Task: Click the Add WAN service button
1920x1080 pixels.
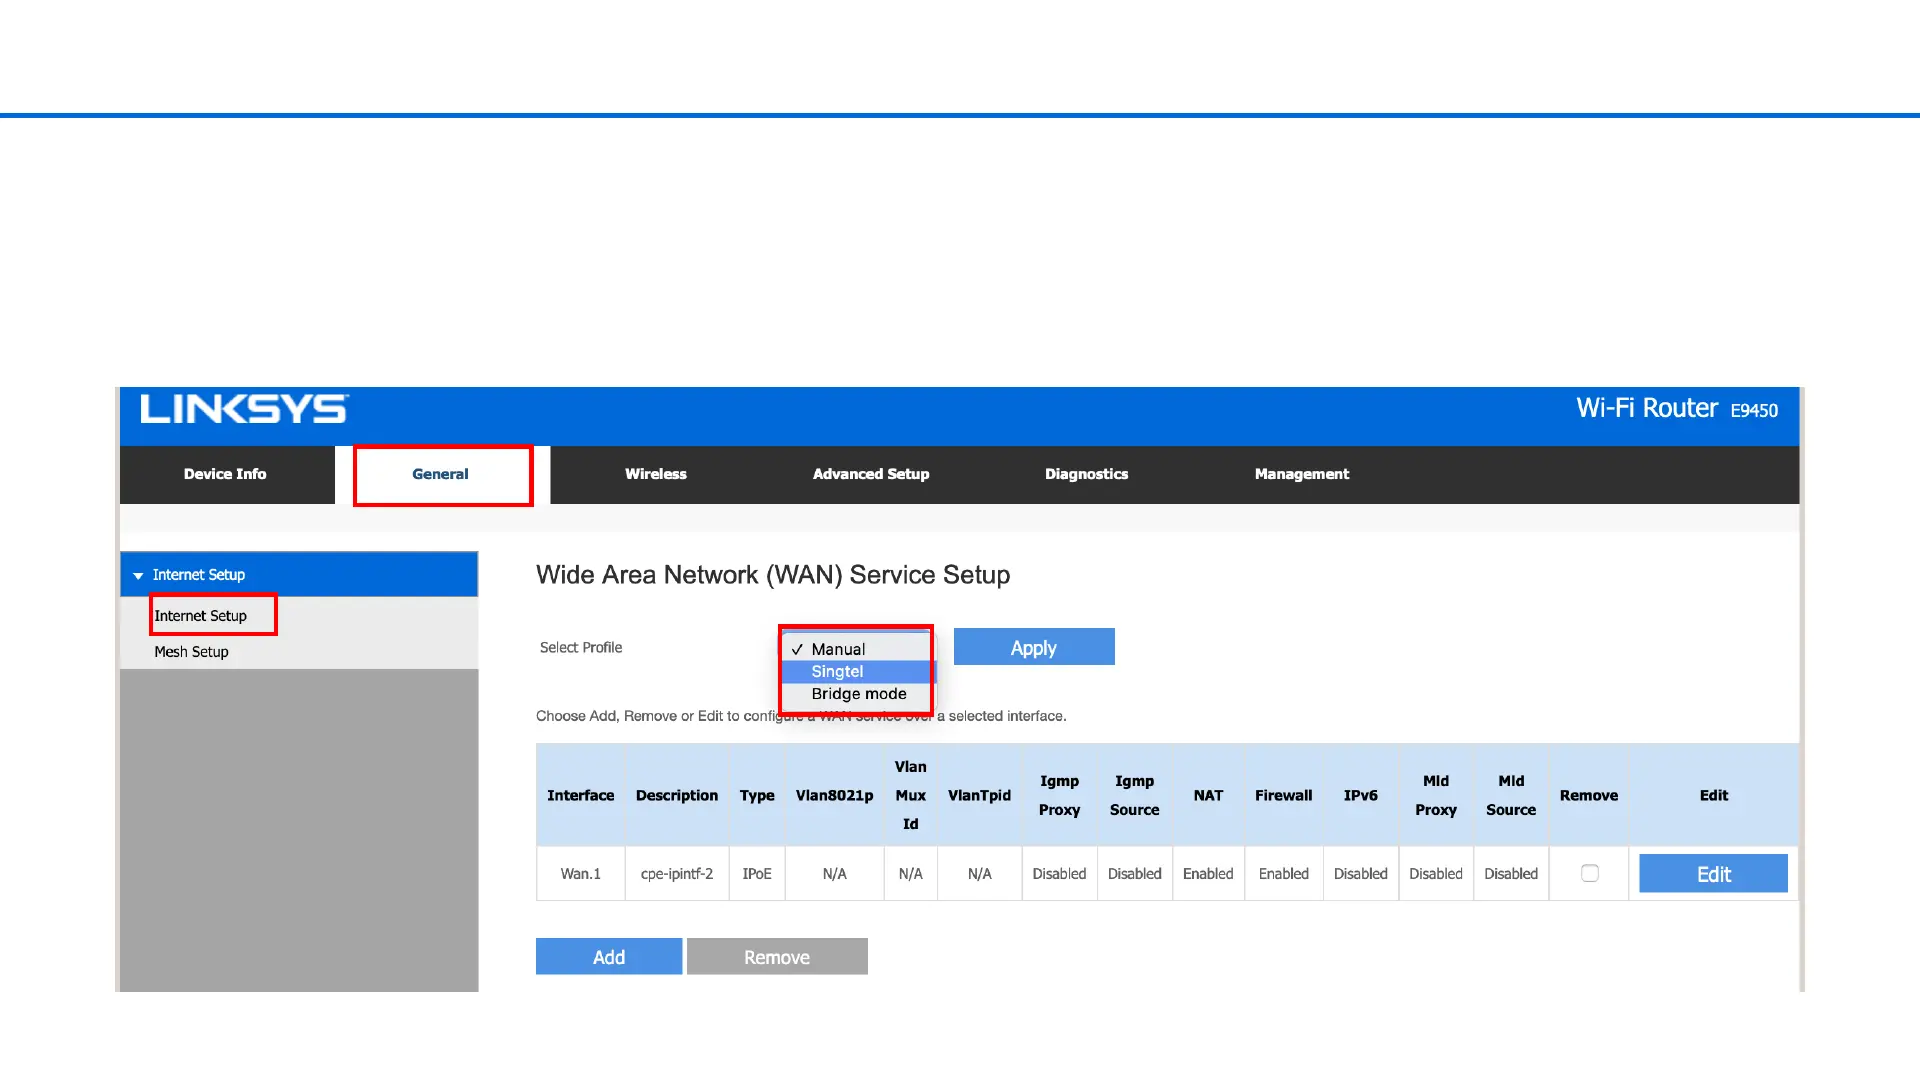Action: [608, 957]
